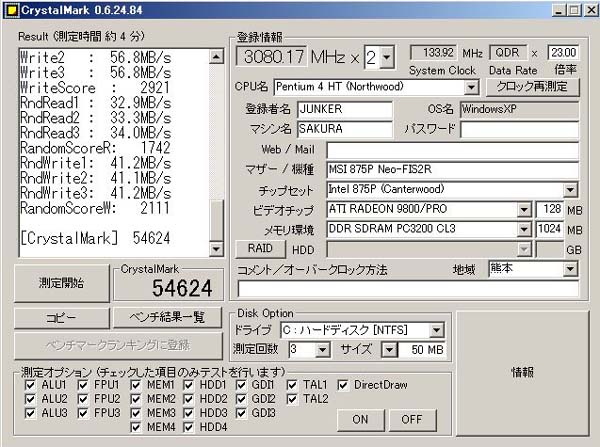Uncheck the GDI1 option

coord(241,385)
